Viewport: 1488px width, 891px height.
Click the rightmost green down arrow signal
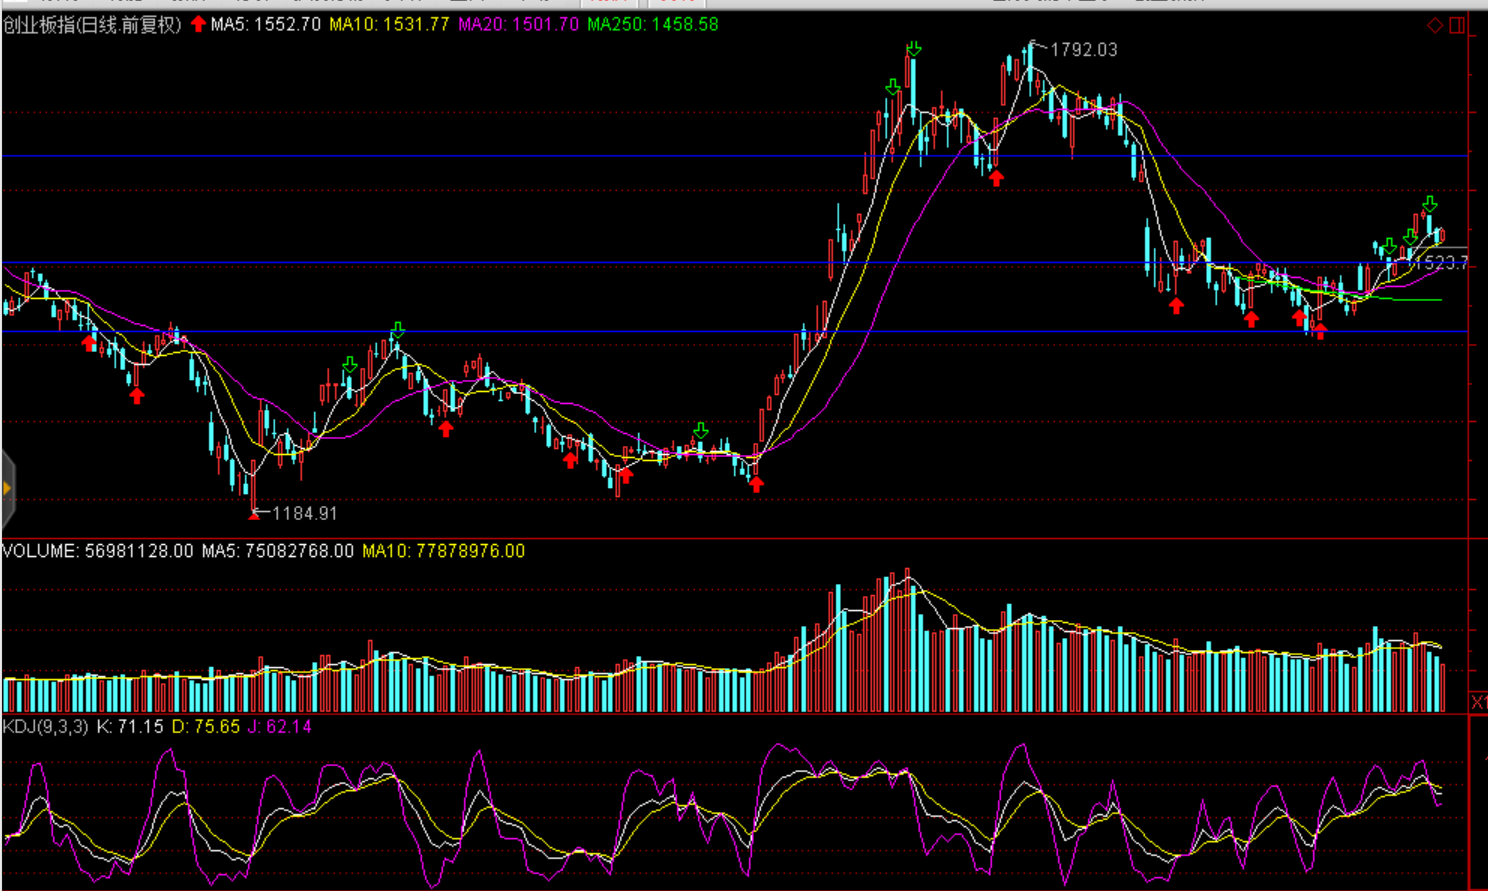click(x=1430, y=203)
